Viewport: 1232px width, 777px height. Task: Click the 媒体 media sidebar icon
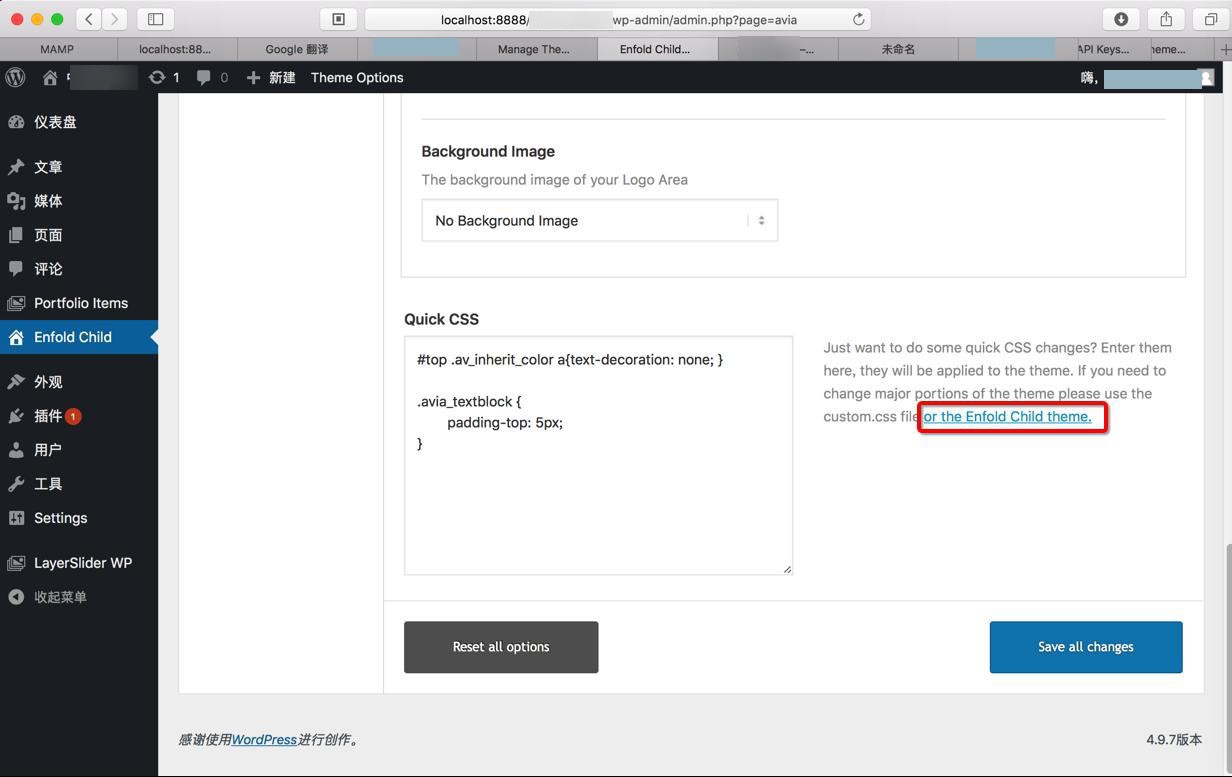pos(16,201)
